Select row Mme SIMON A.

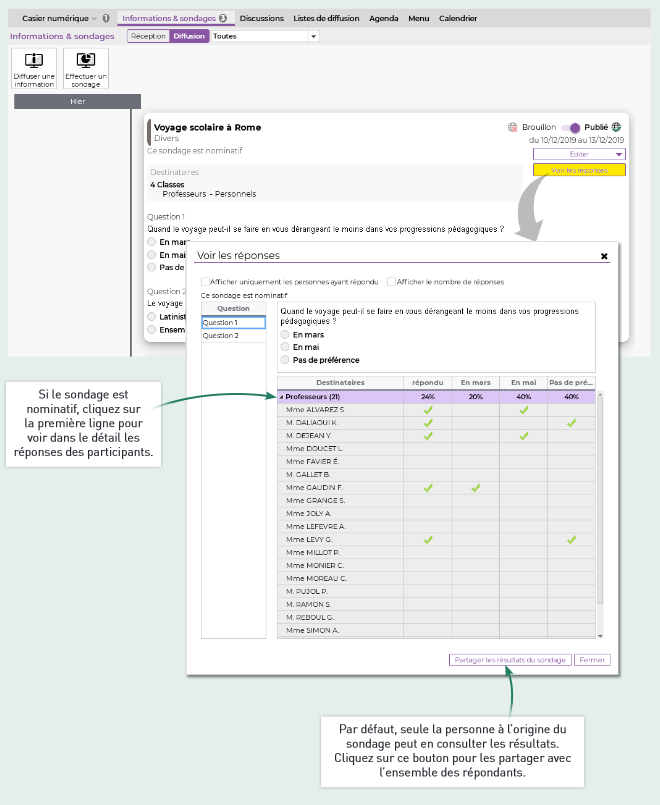(436, 630)
